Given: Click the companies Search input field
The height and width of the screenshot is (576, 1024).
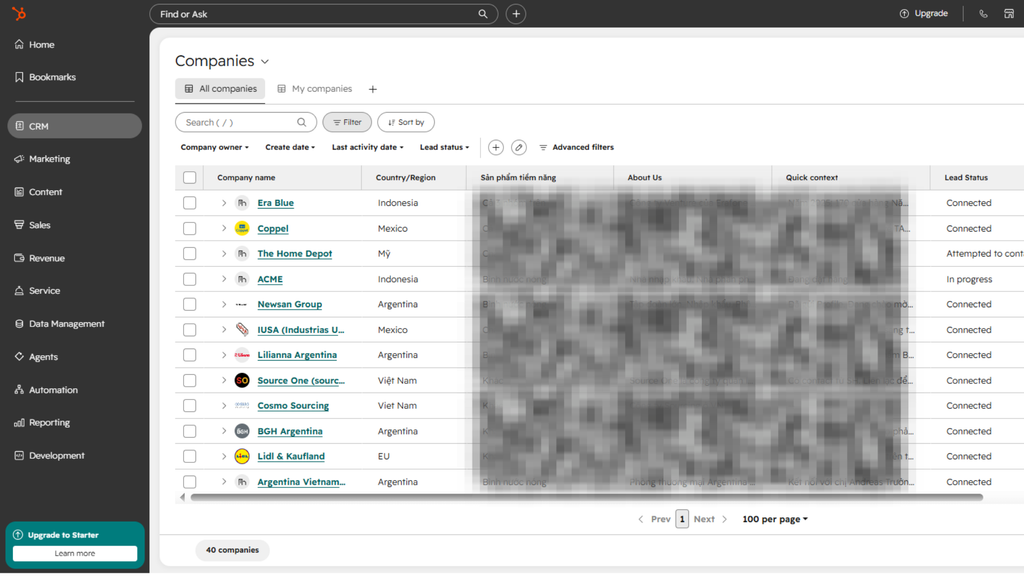Looking at the screenshot, I should [x=246, y=122].
